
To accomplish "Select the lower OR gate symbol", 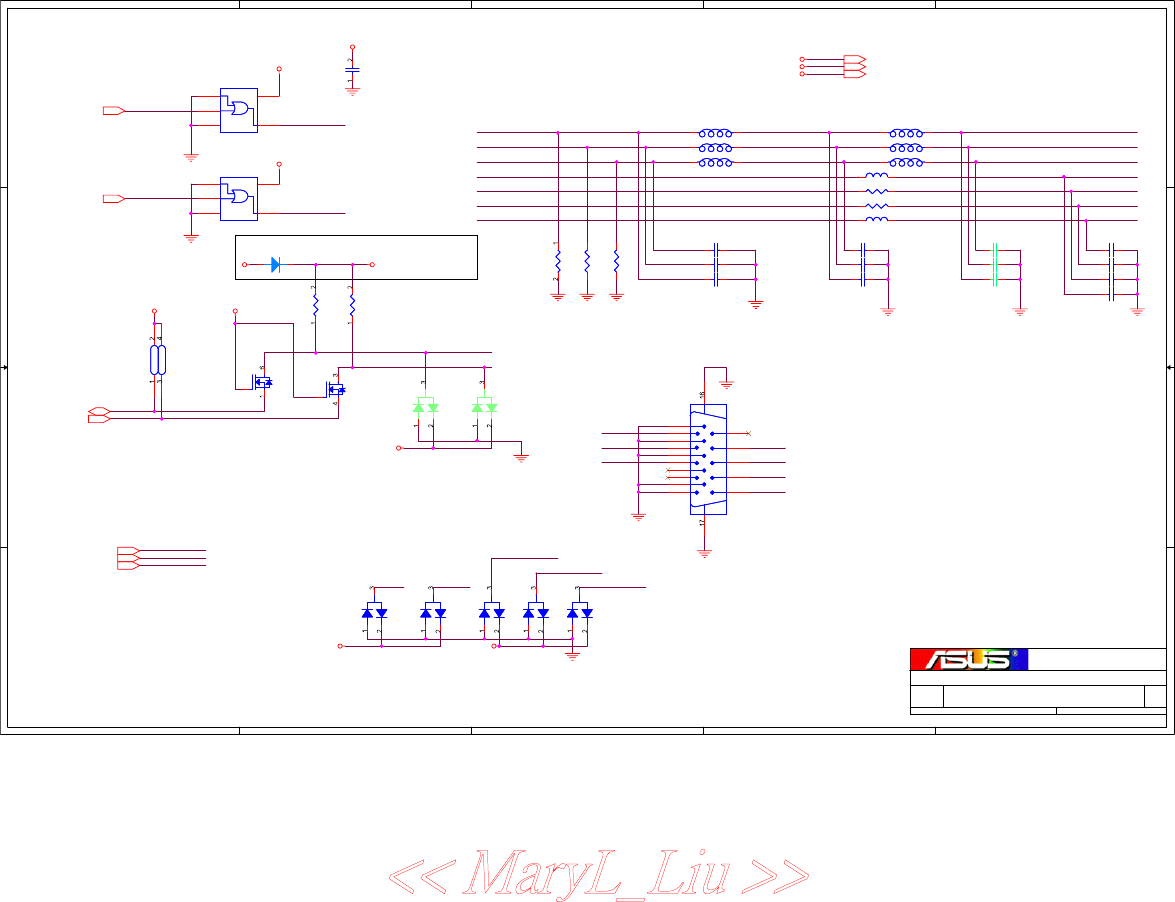I will [x=239, y=199].
